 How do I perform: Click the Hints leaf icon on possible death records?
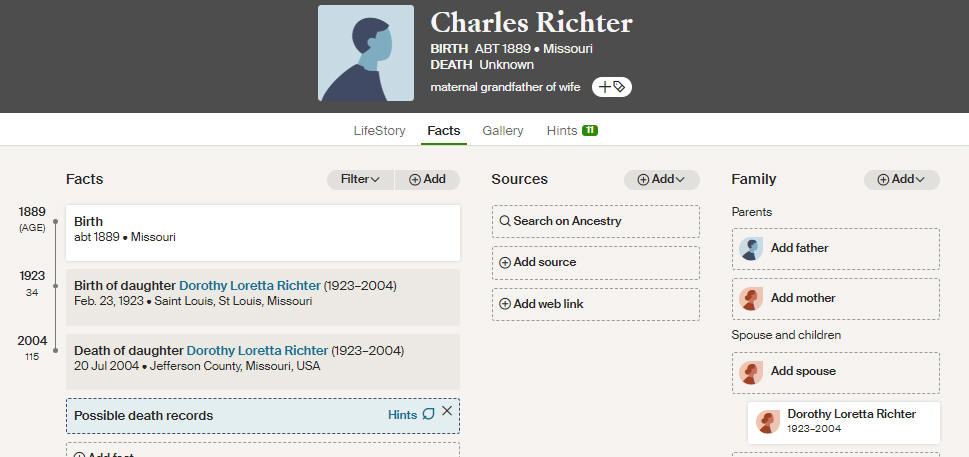coord(428,414)
